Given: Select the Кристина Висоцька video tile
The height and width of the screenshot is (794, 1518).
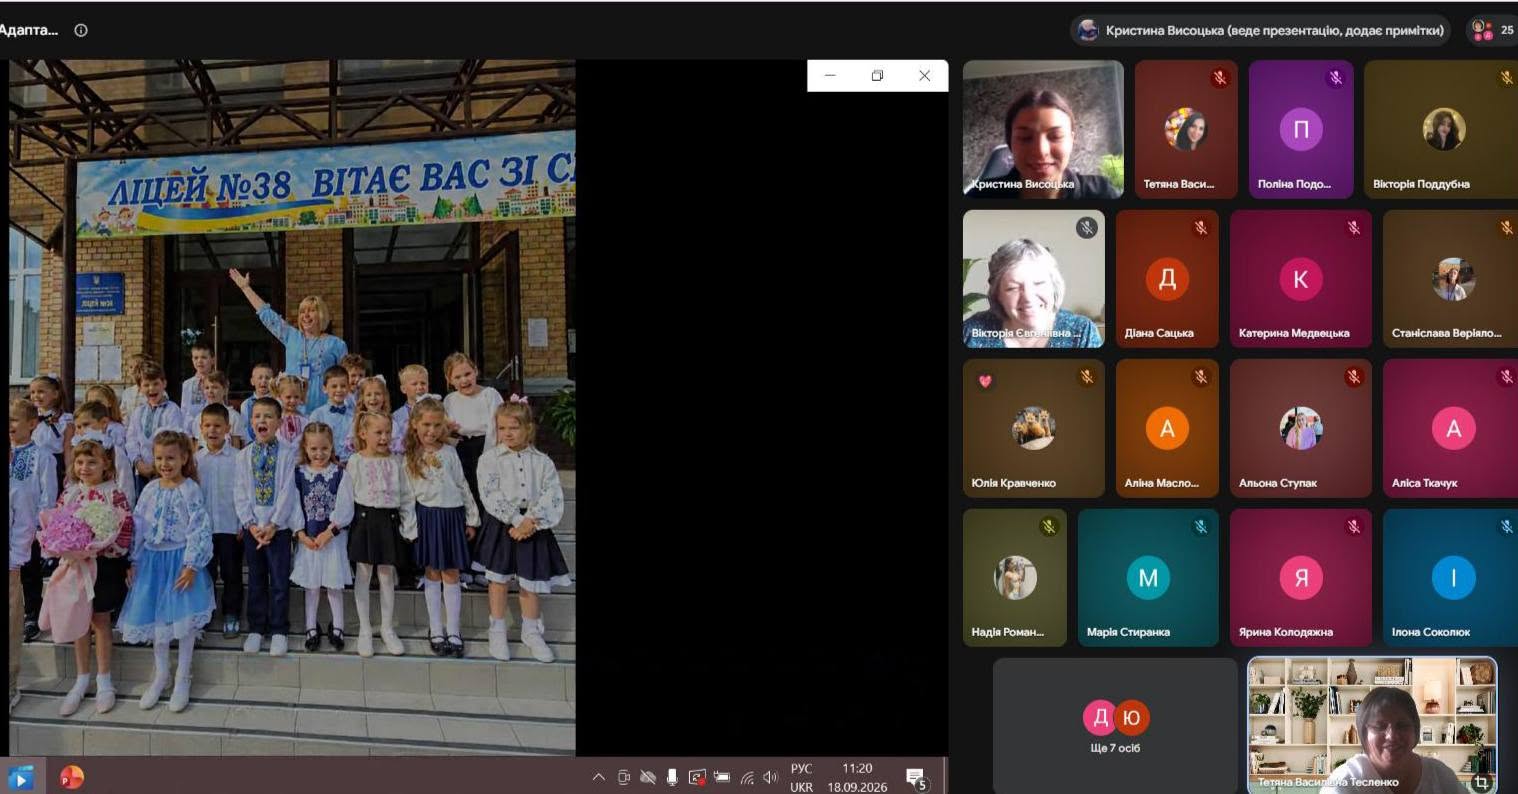Looking at the screenshot, I should coord(1043,129).
